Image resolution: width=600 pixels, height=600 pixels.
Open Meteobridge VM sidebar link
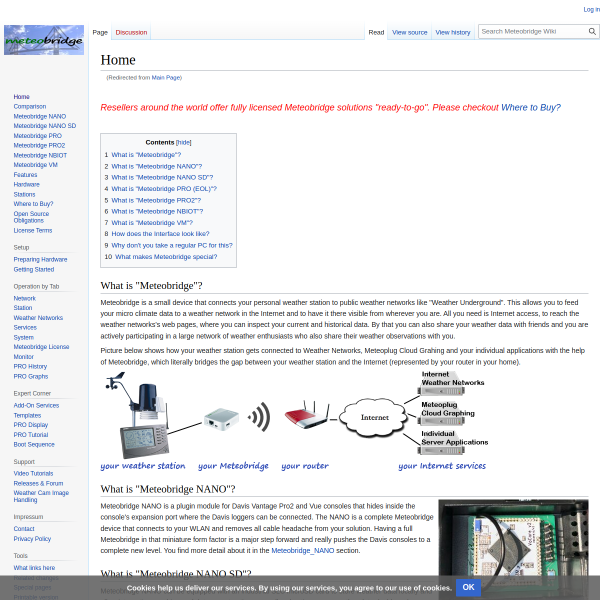click(x=36, y=165)
